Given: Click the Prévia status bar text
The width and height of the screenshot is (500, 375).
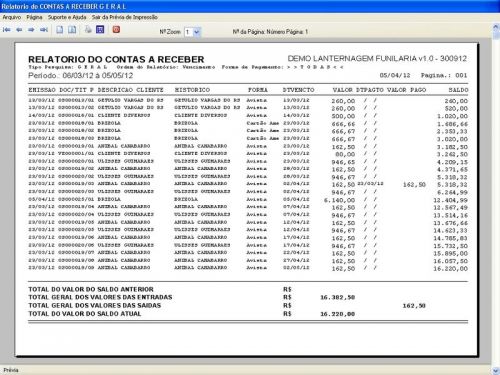Looking at the screenshot, I should tap(11, 370).
